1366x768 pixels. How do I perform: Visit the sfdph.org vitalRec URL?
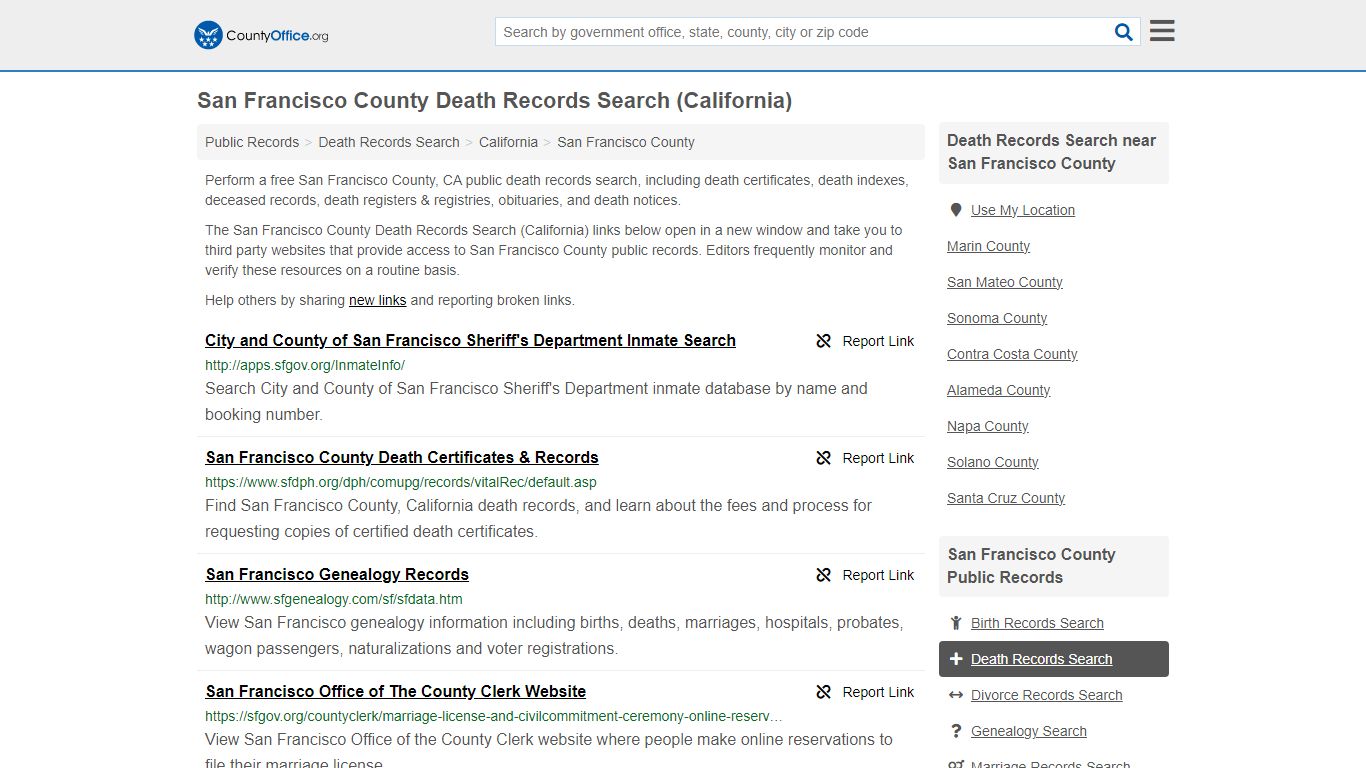coord(401,482)
